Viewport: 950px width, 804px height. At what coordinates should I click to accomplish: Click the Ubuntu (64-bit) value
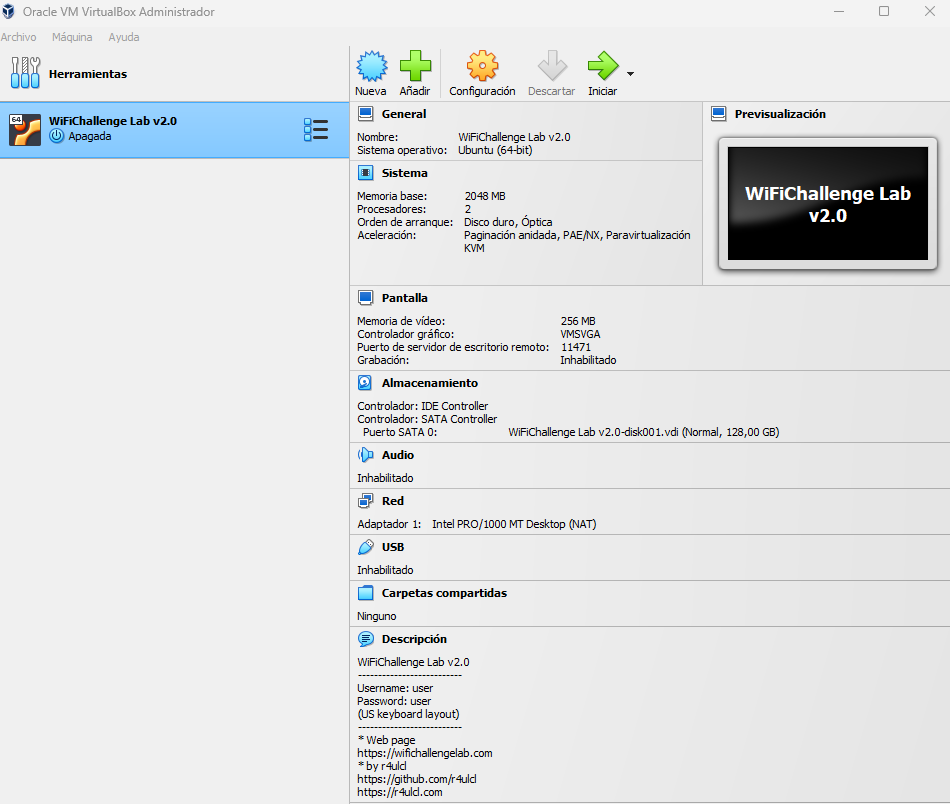(495, 150)
